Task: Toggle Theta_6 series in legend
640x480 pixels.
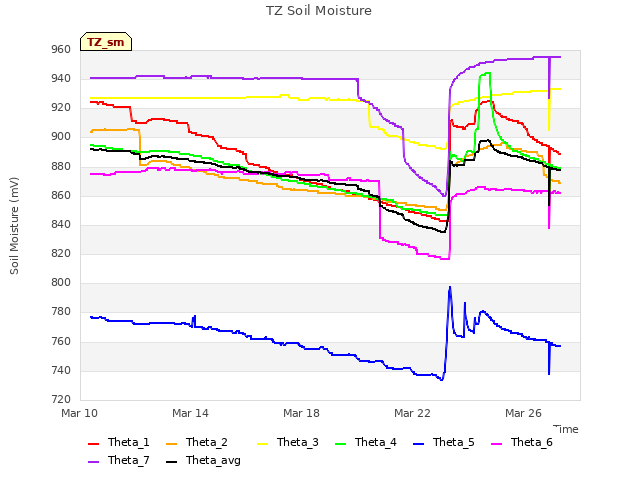Action: tap(522, 442)
